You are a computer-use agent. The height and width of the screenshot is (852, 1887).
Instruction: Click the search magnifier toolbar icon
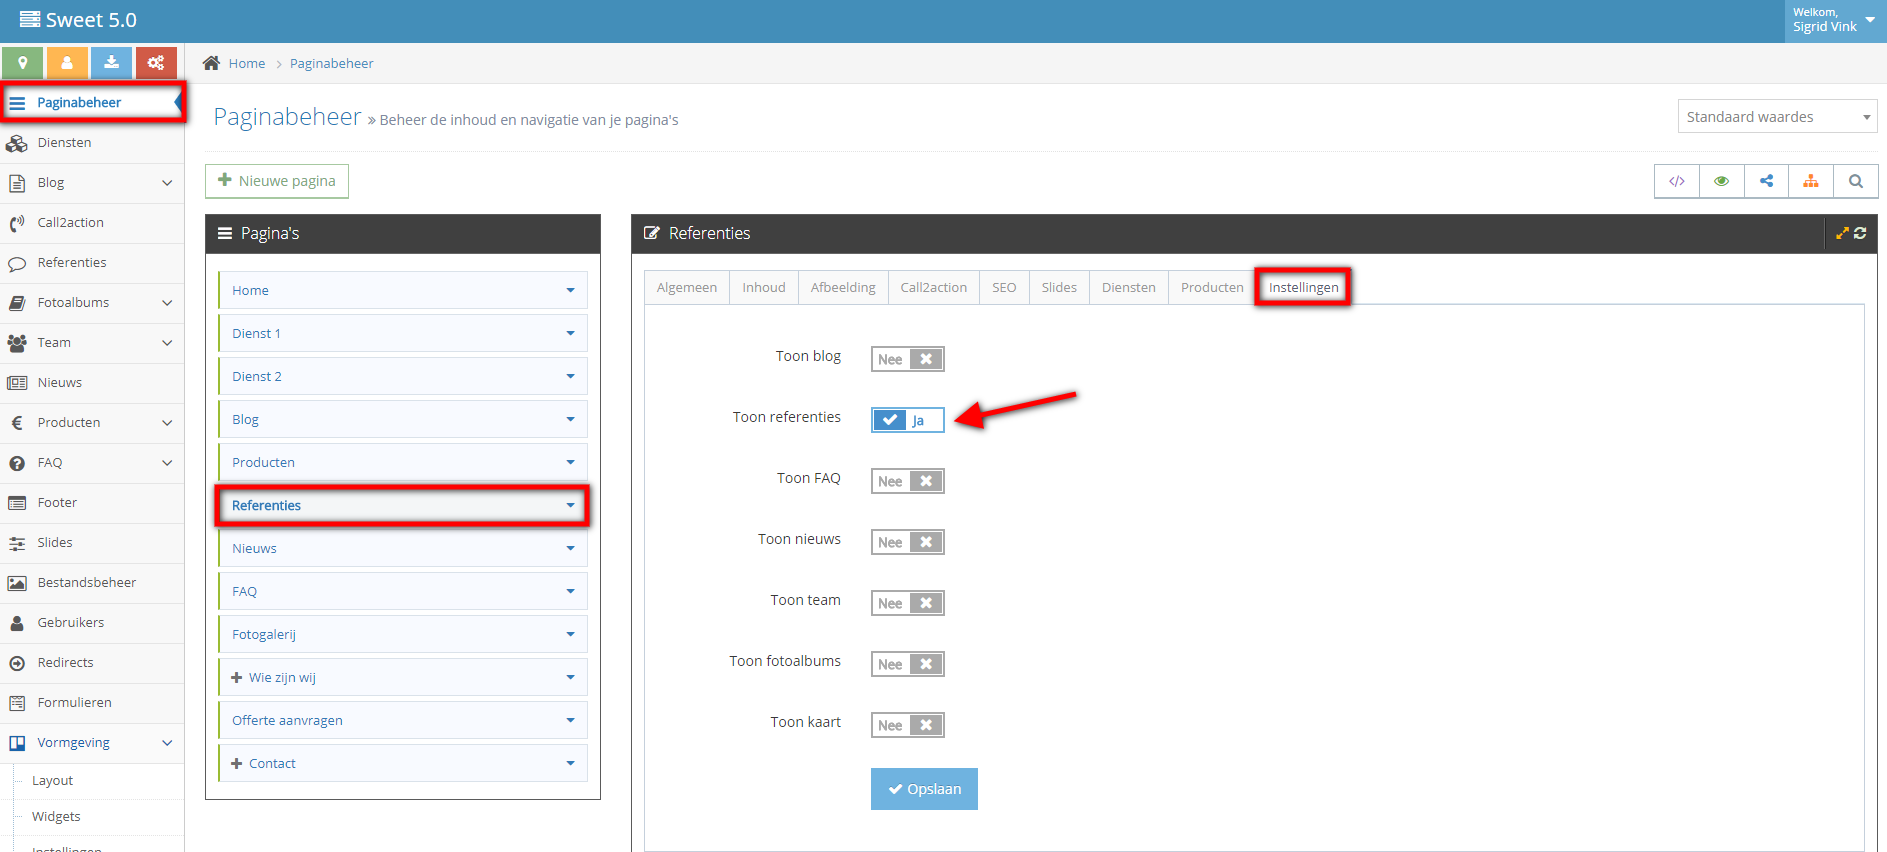(1856, 181)
